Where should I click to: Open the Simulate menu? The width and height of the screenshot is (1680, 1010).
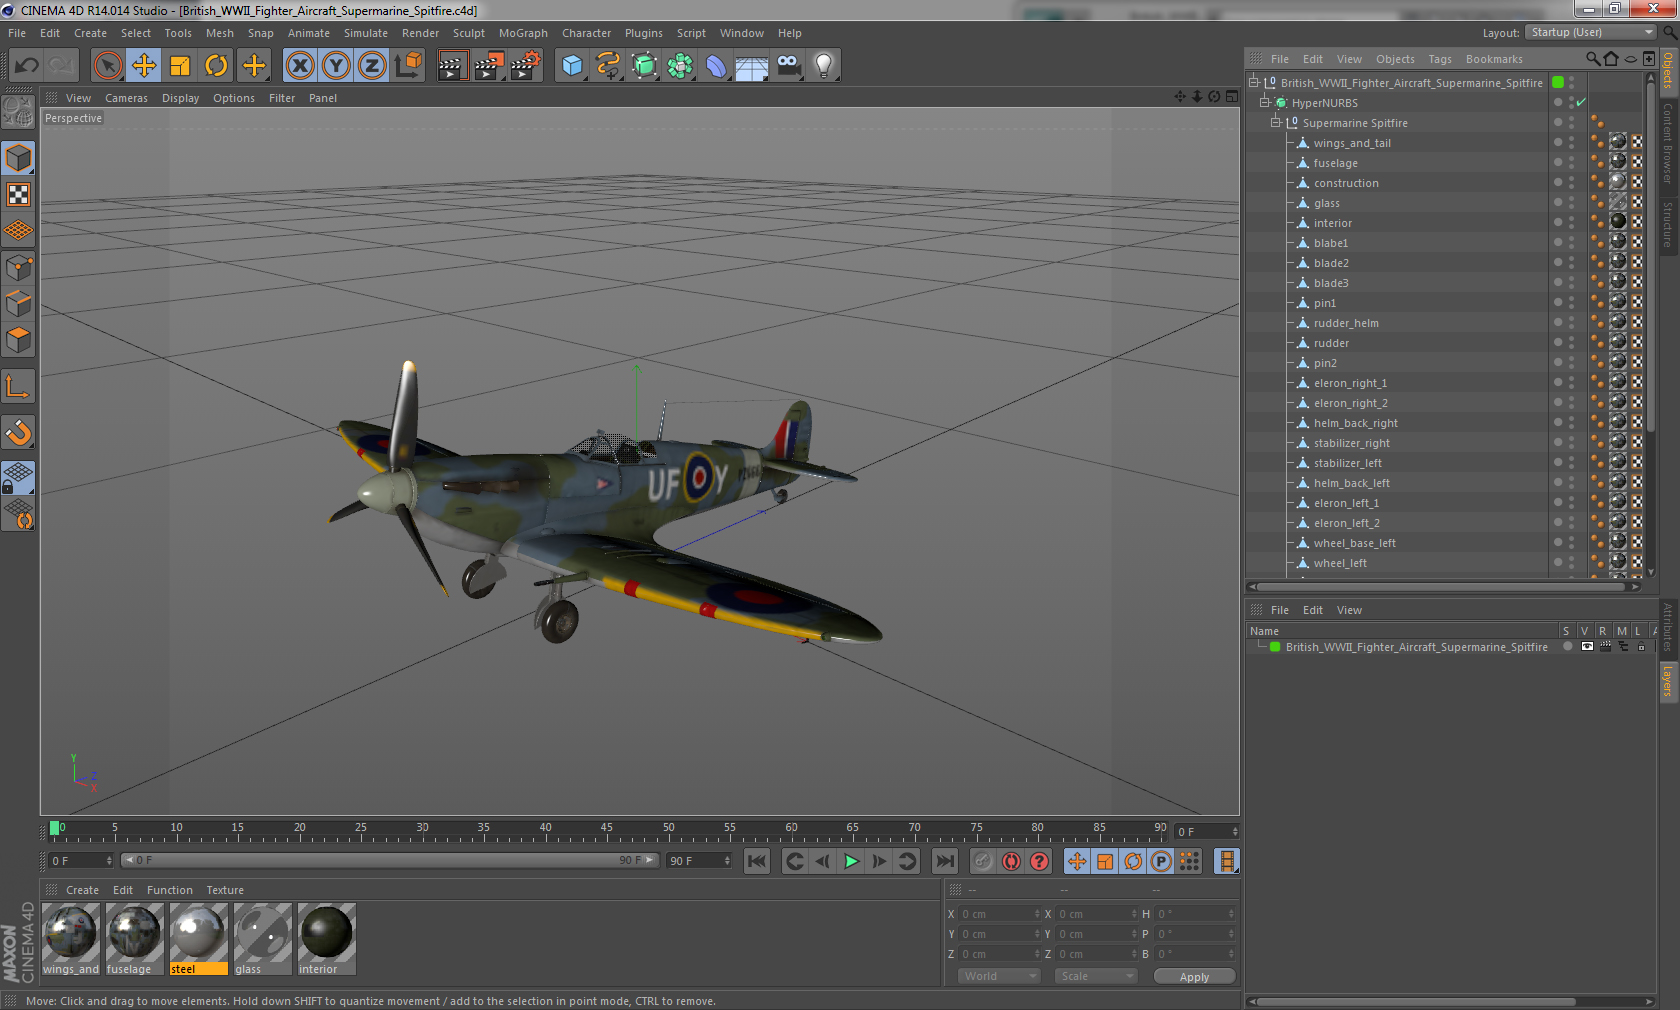366,33
